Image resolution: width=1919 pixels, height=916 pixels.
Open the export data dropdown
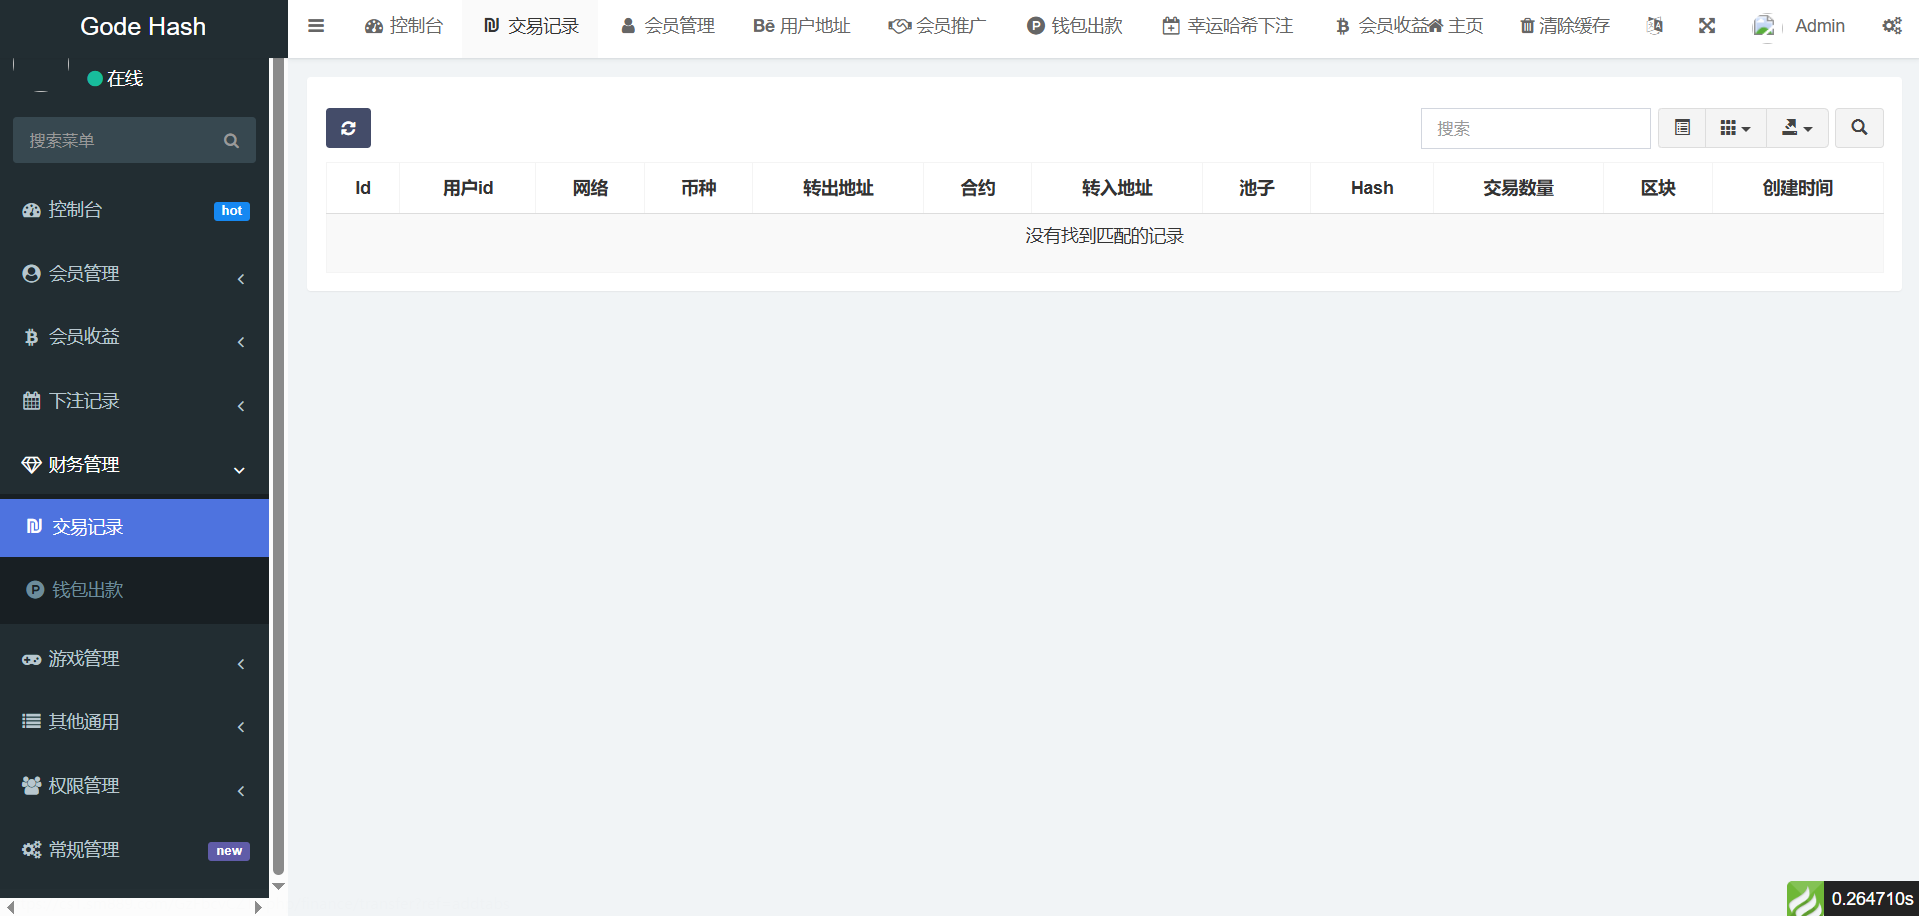tap(1797, 128)
